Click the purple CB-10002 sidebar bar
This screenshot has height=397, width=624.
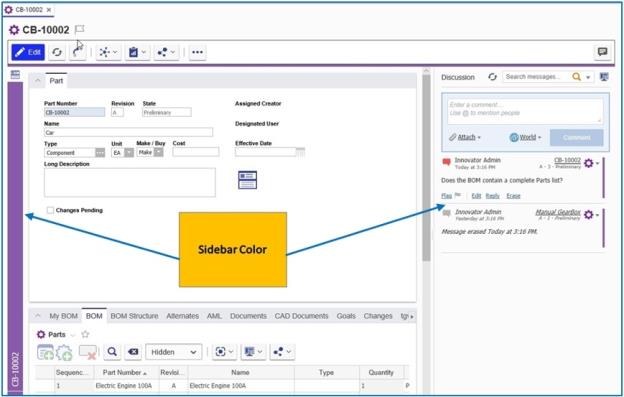[15, 238]
